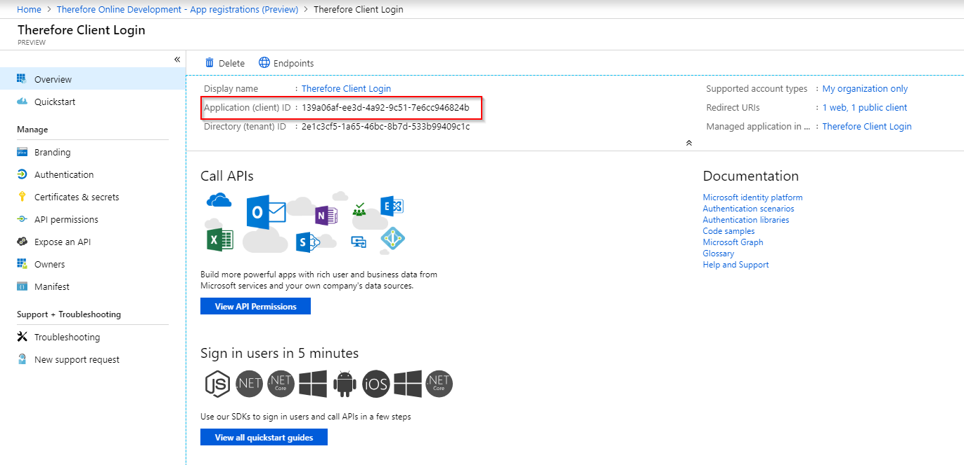Click the Endpoints globe icon
Viewport: 964px width, 465px height.
pos(264,63)
